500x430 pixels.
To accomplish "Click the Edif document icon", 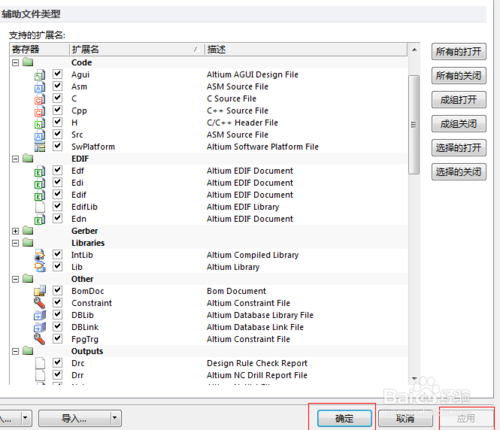I will point(40,195).
